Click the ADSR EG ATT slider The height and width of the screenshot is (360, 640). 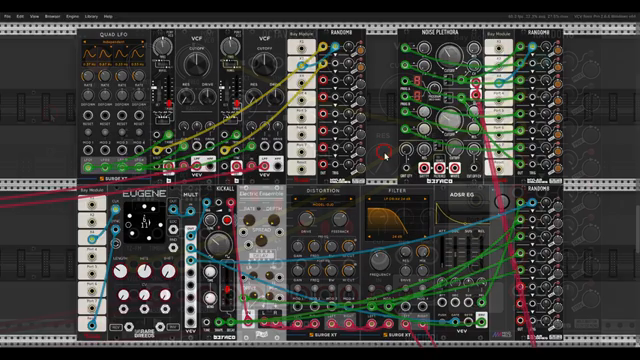click(x=442, y=252)
